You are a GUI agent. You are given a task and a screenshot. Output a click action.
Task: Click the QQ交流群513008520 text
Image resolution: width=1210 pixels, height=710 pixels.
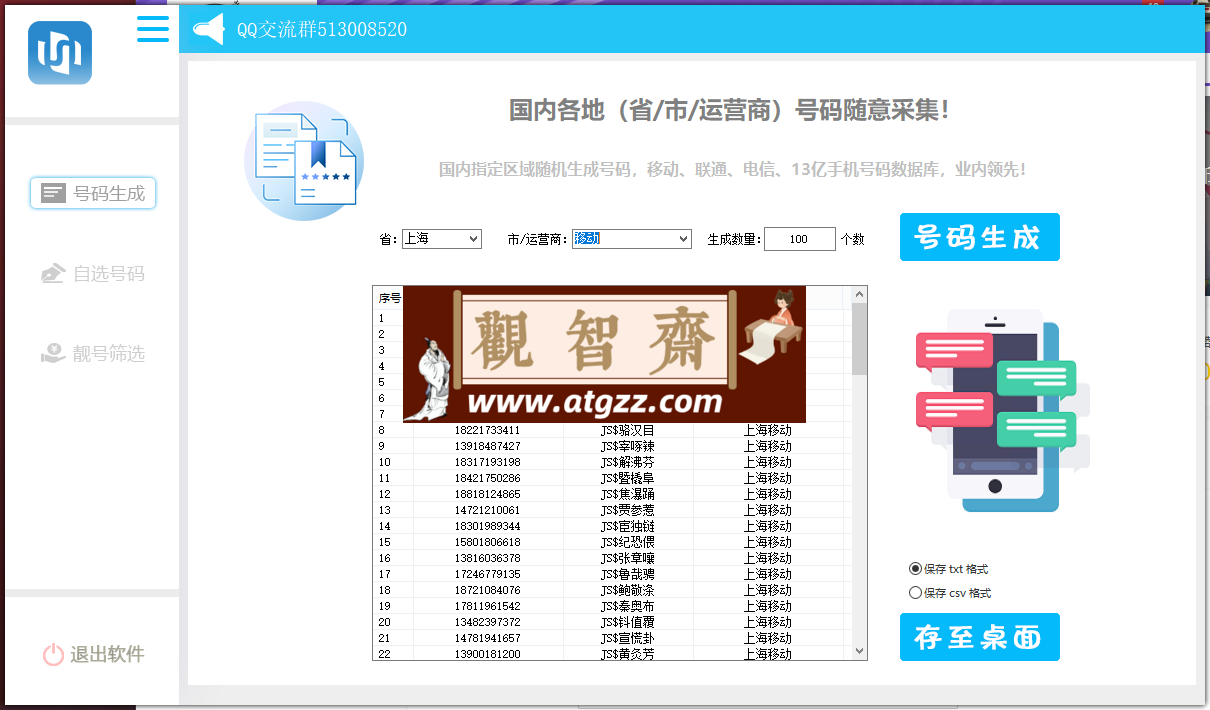tap(321, 30)
